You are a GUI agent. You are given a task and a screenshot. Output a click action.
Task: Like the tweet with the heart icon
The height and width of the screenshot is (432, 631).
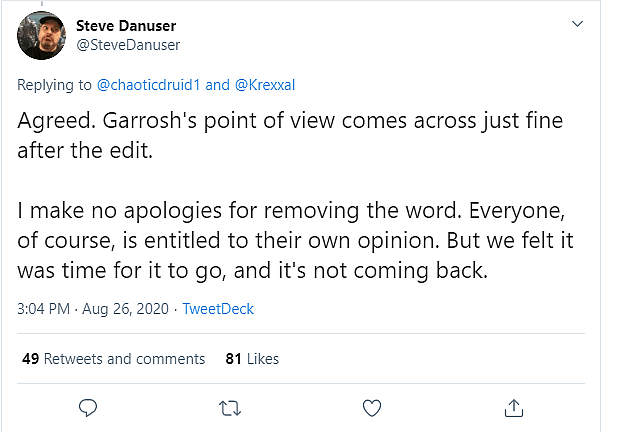[372, 407]
